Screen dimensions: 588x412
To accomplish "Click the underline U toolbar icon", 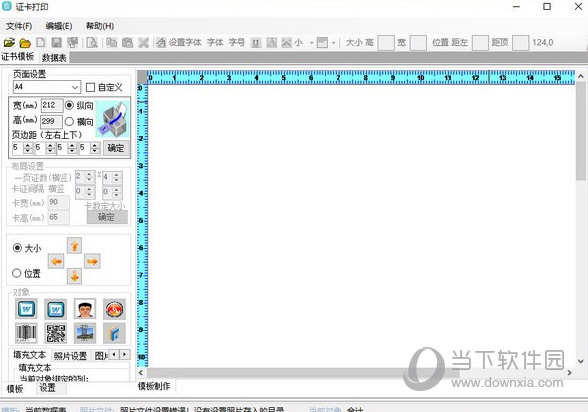I will 256,43.
